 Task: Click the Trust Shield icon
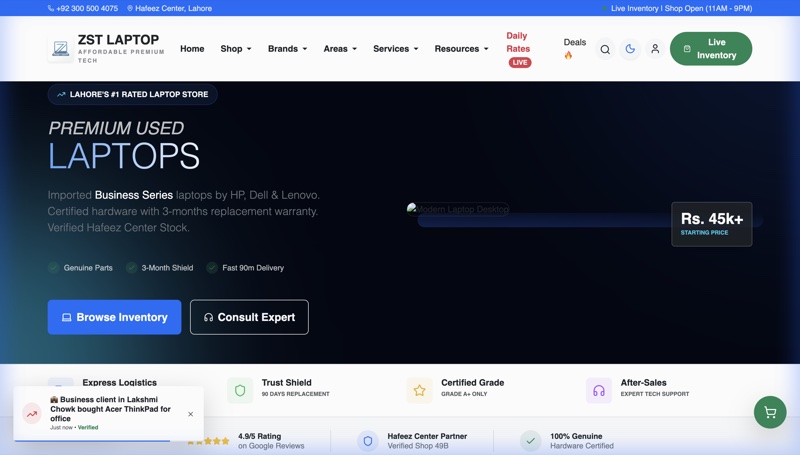tap(240, 390)
